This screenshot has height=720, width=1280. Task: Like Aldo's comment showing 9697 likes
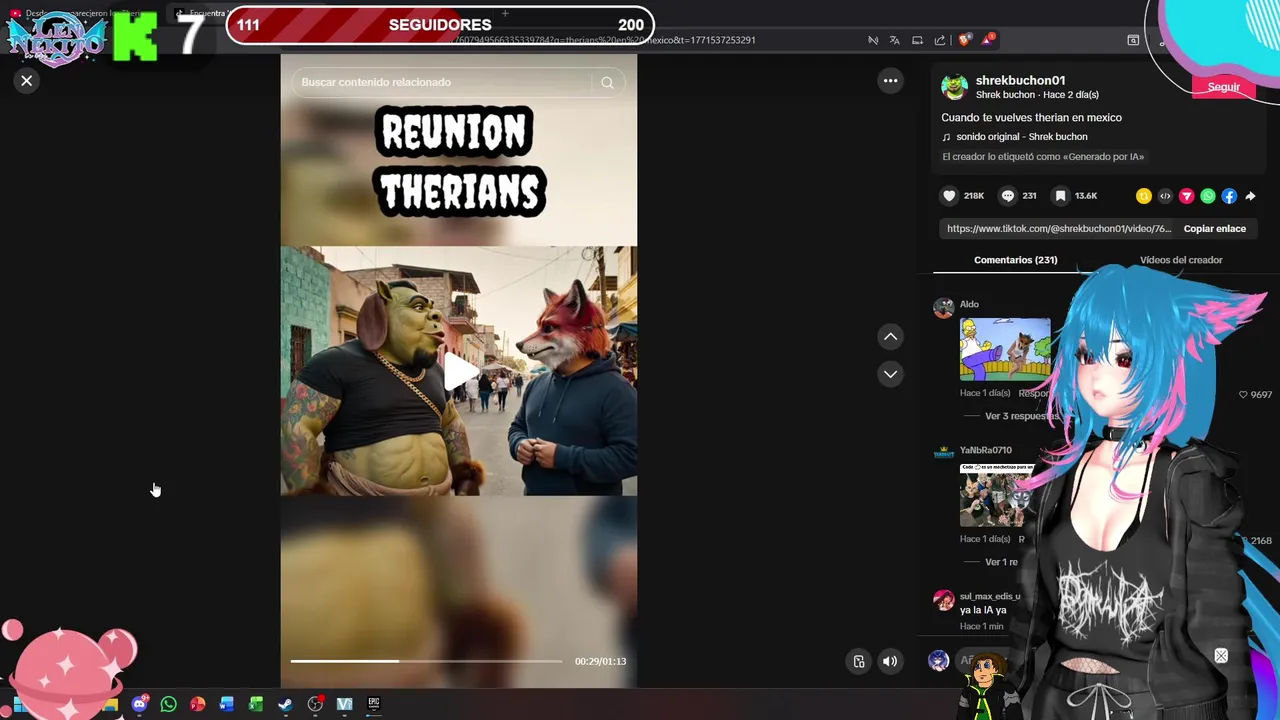coord(1243,395)
